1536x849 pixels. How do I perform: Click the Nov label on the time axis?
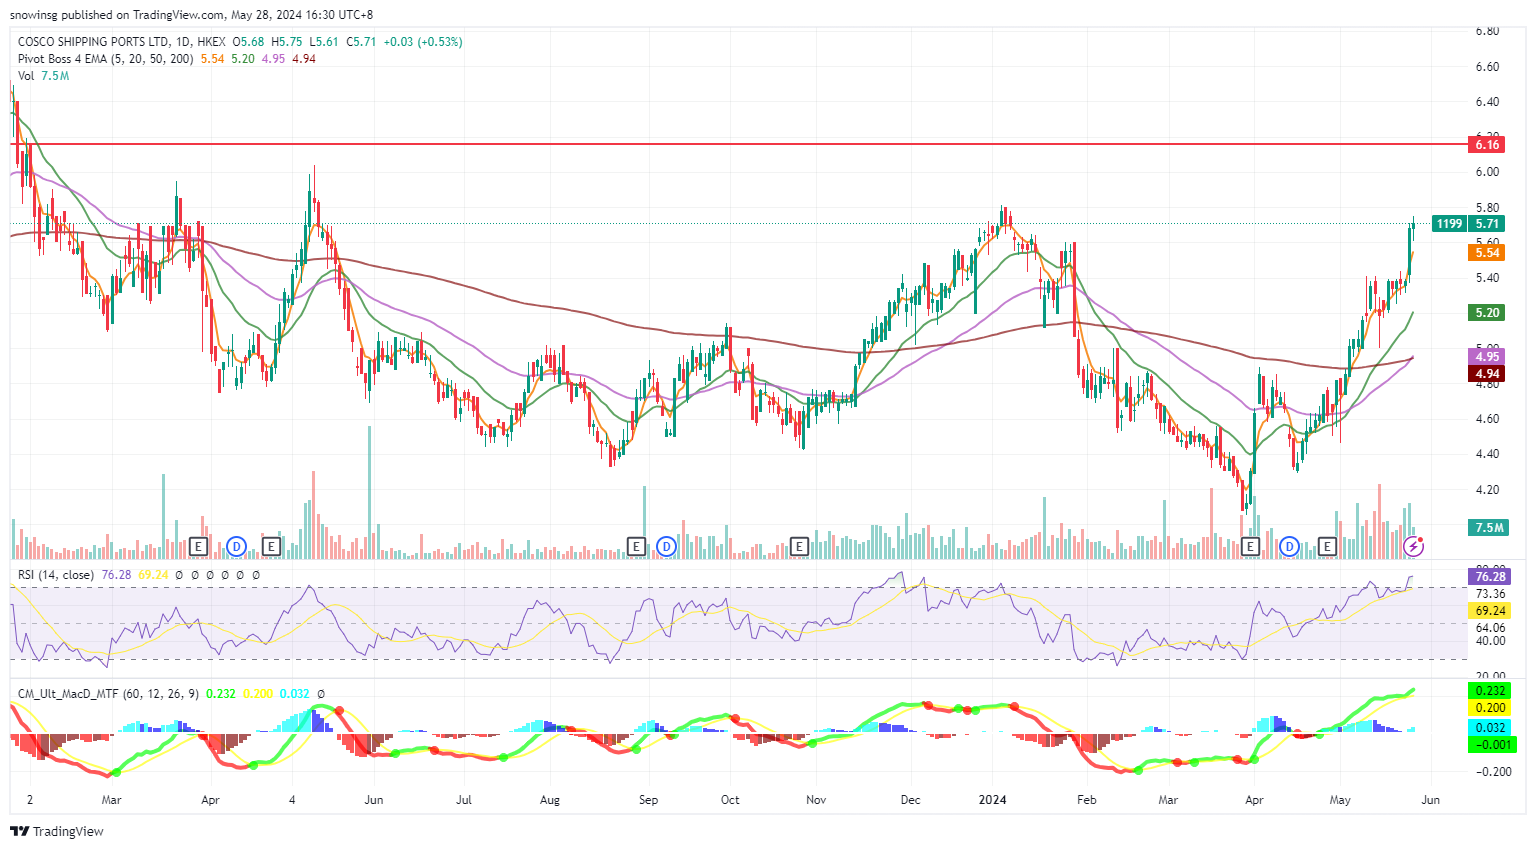tap(816, 800)
